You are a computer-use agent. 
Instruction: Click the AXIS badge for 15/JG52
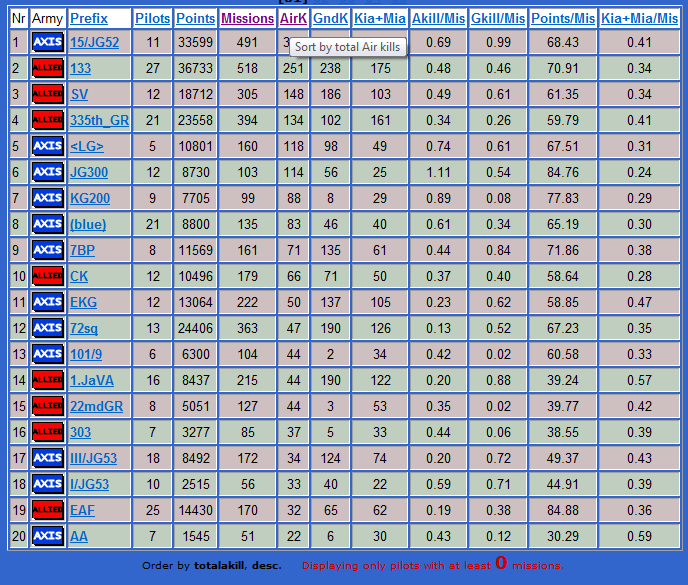[x=48, y=42]
